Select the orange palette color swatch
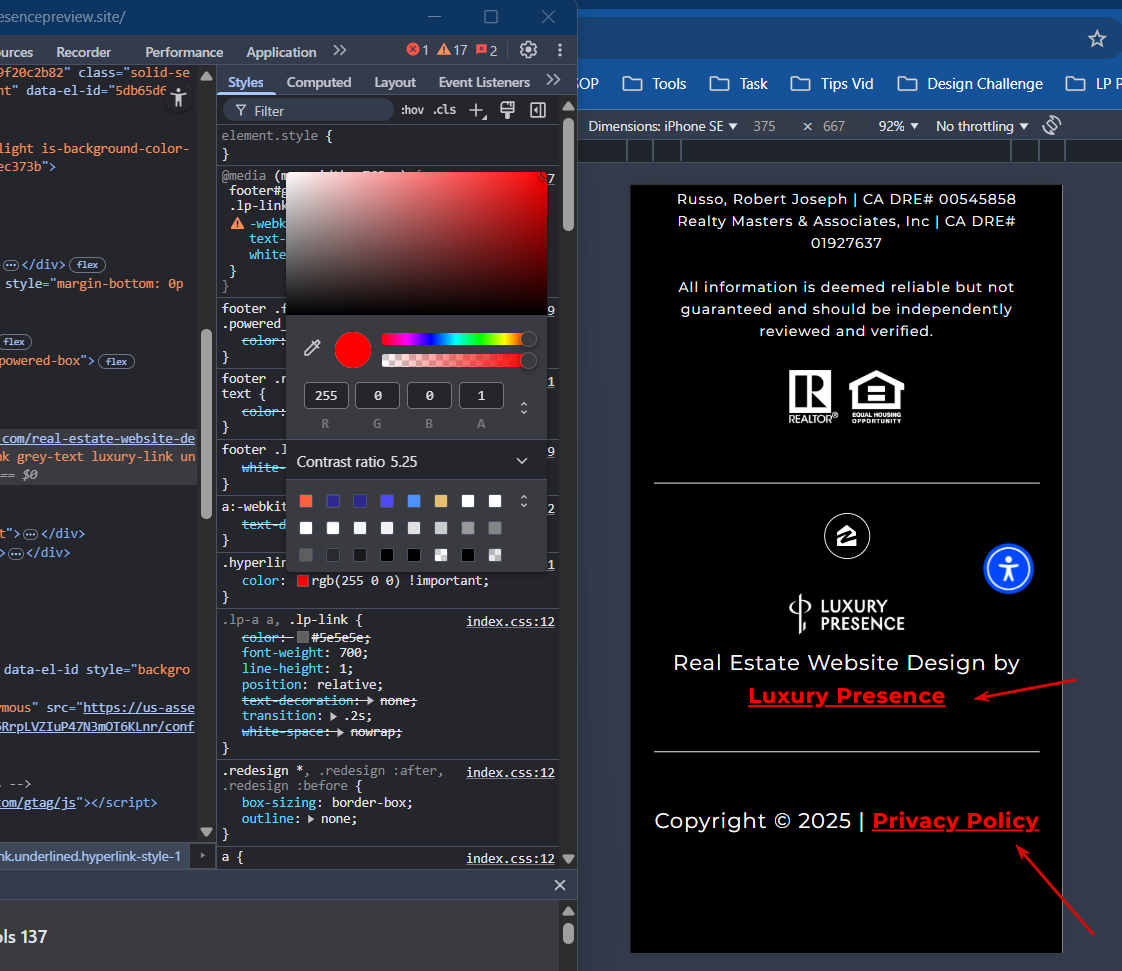1122x971 pixels. [x=306, y=501]
